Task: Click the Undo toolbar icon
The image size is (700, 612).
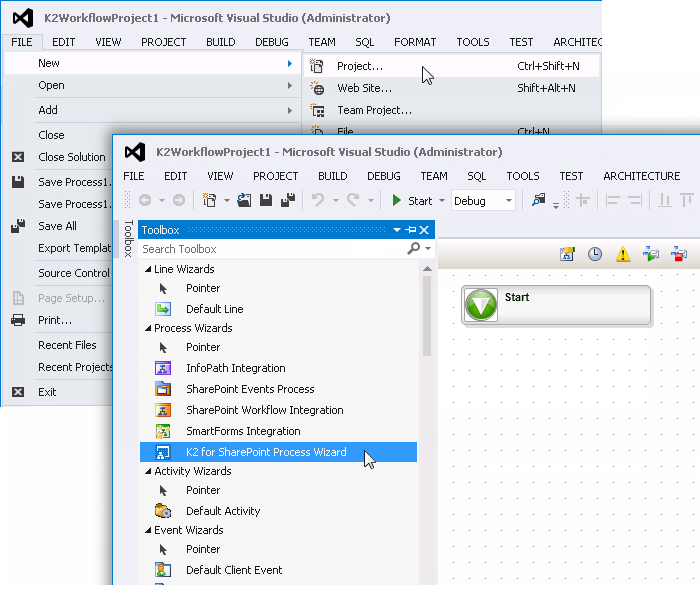Action: coord(318,200)
